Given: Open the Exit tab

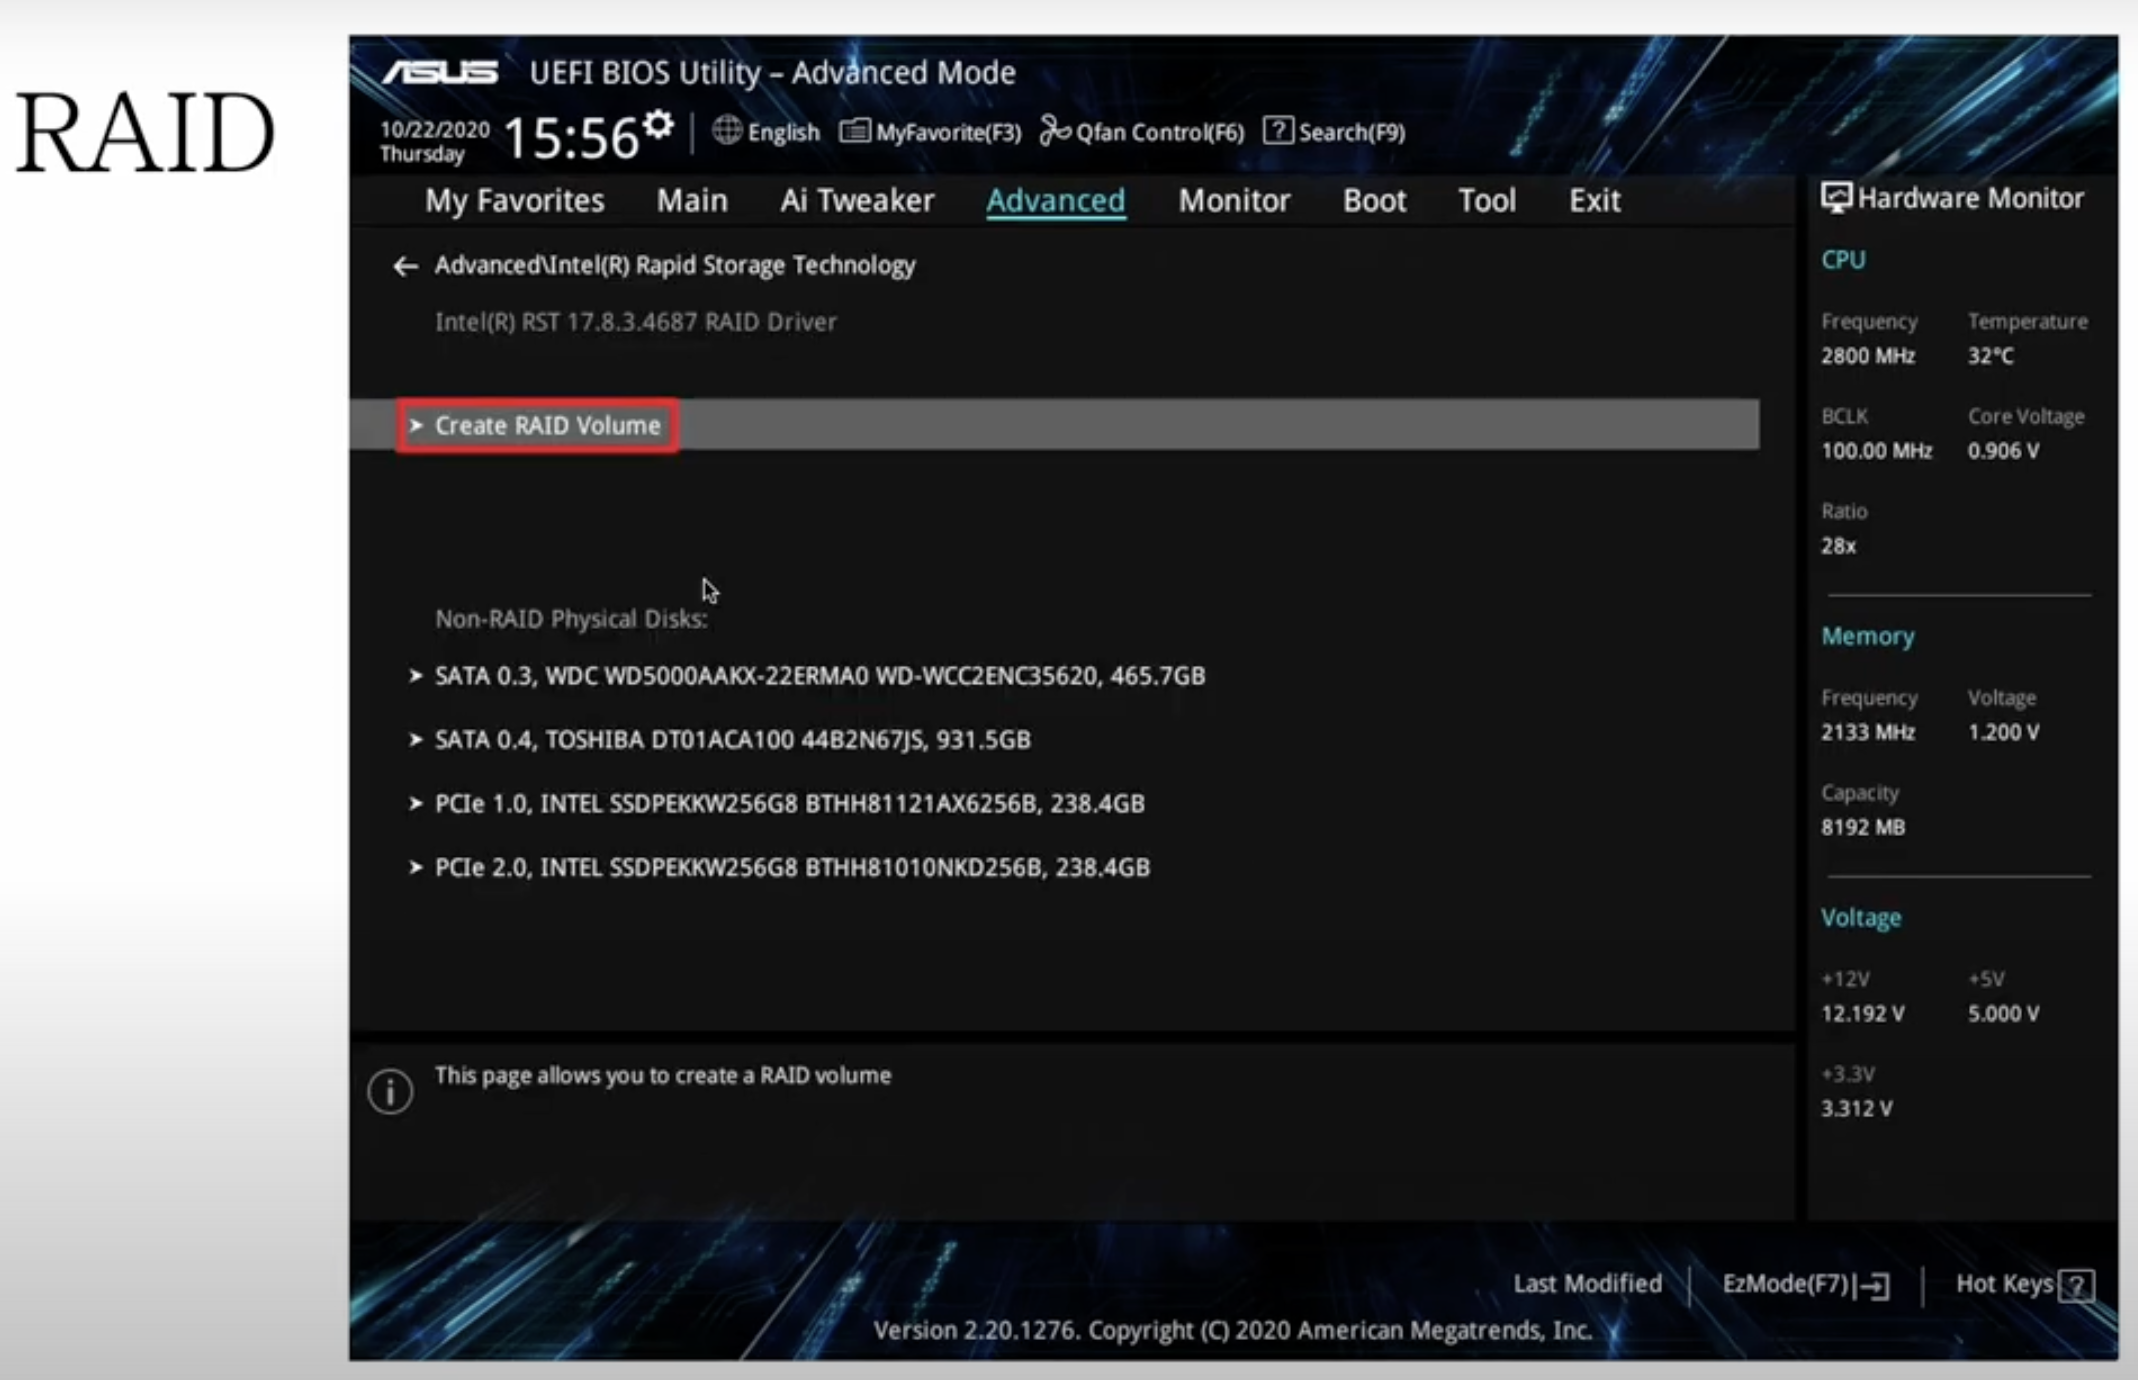Looking at the screenshot, I should (1595, 201).
